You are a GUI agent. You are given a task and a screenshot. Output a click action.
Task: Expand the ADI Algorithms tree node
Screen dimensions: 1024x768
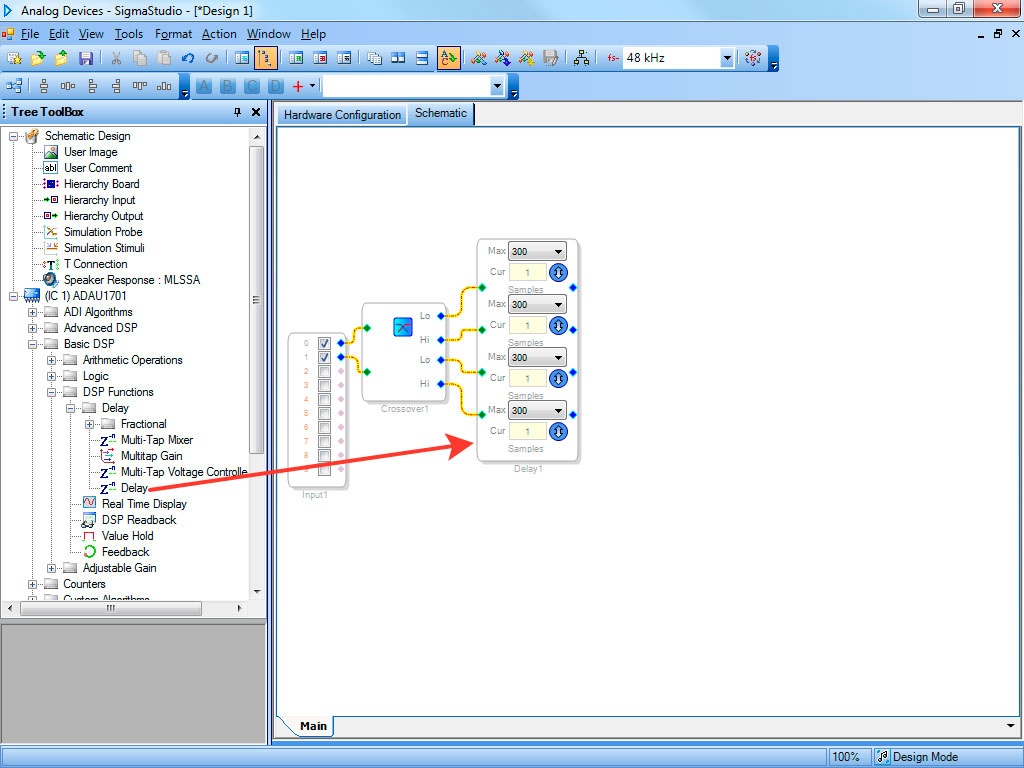[33, 312]
